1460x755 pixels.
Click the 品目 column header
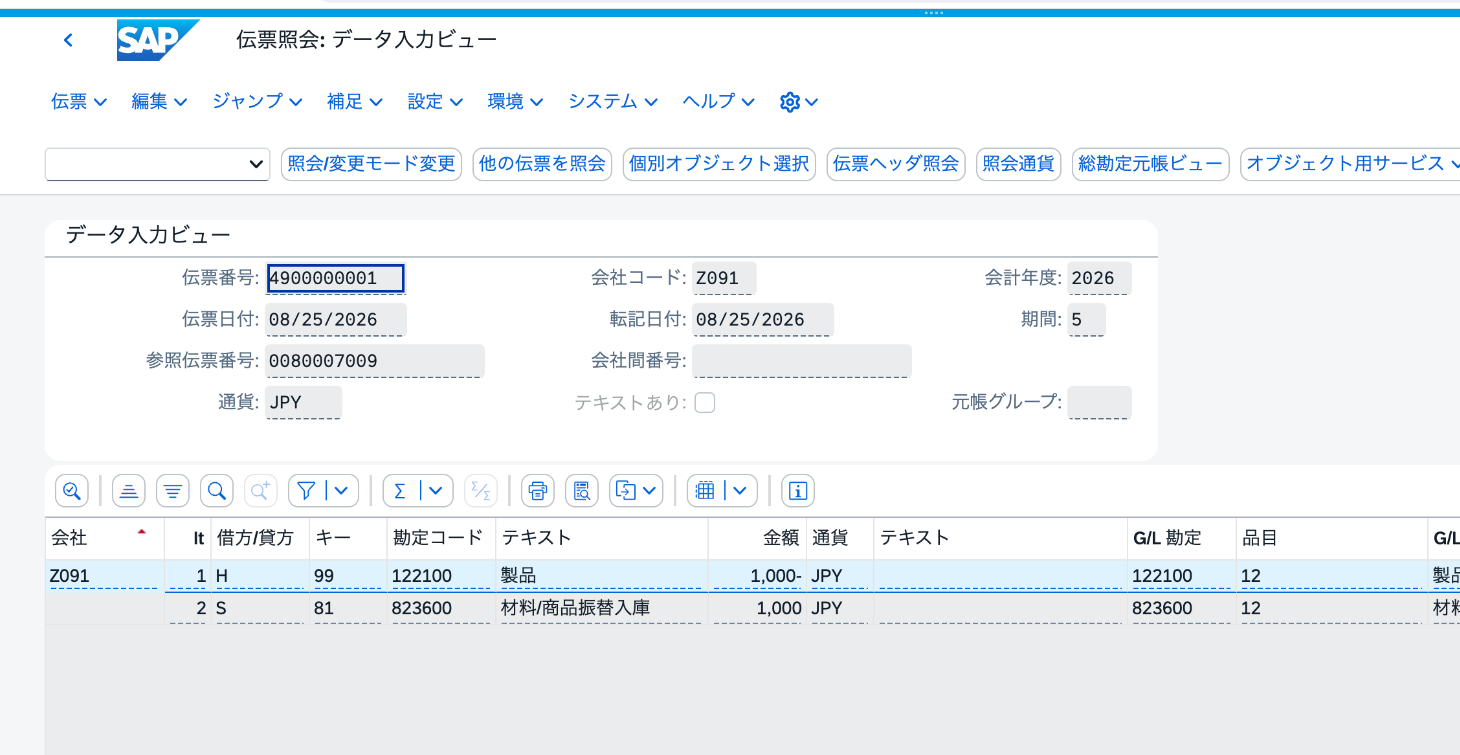point(1331,538)
